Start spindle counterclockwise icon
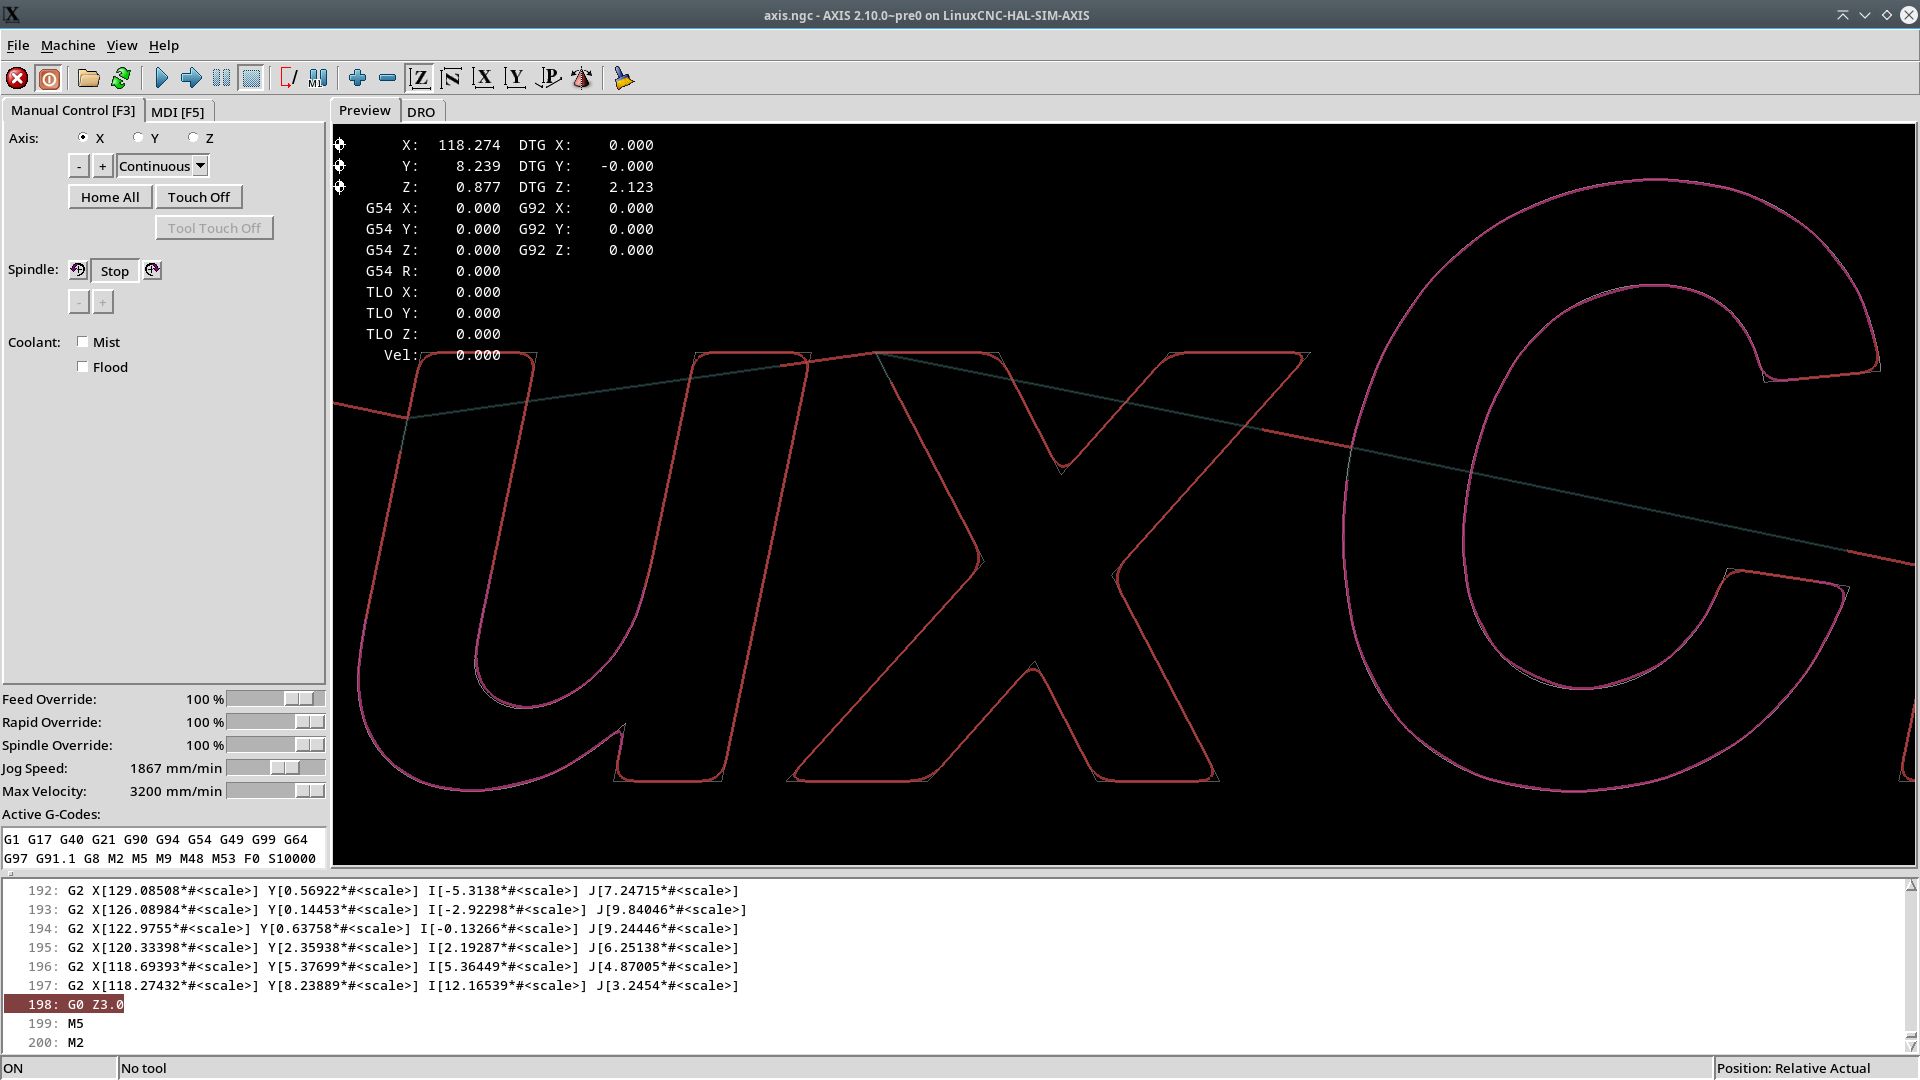Viewport: 1920px width, 1080px height. [x=78, y=270]
